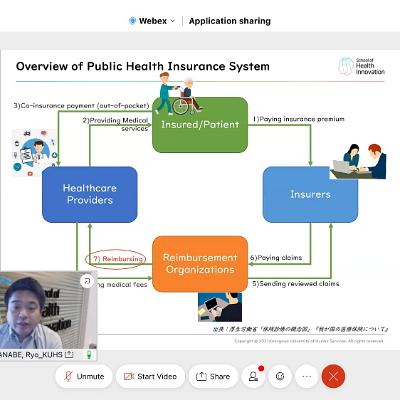The height and width of the screenshot is (400, 400).
Task: Open the Share content button
Action: coord(213,376)
